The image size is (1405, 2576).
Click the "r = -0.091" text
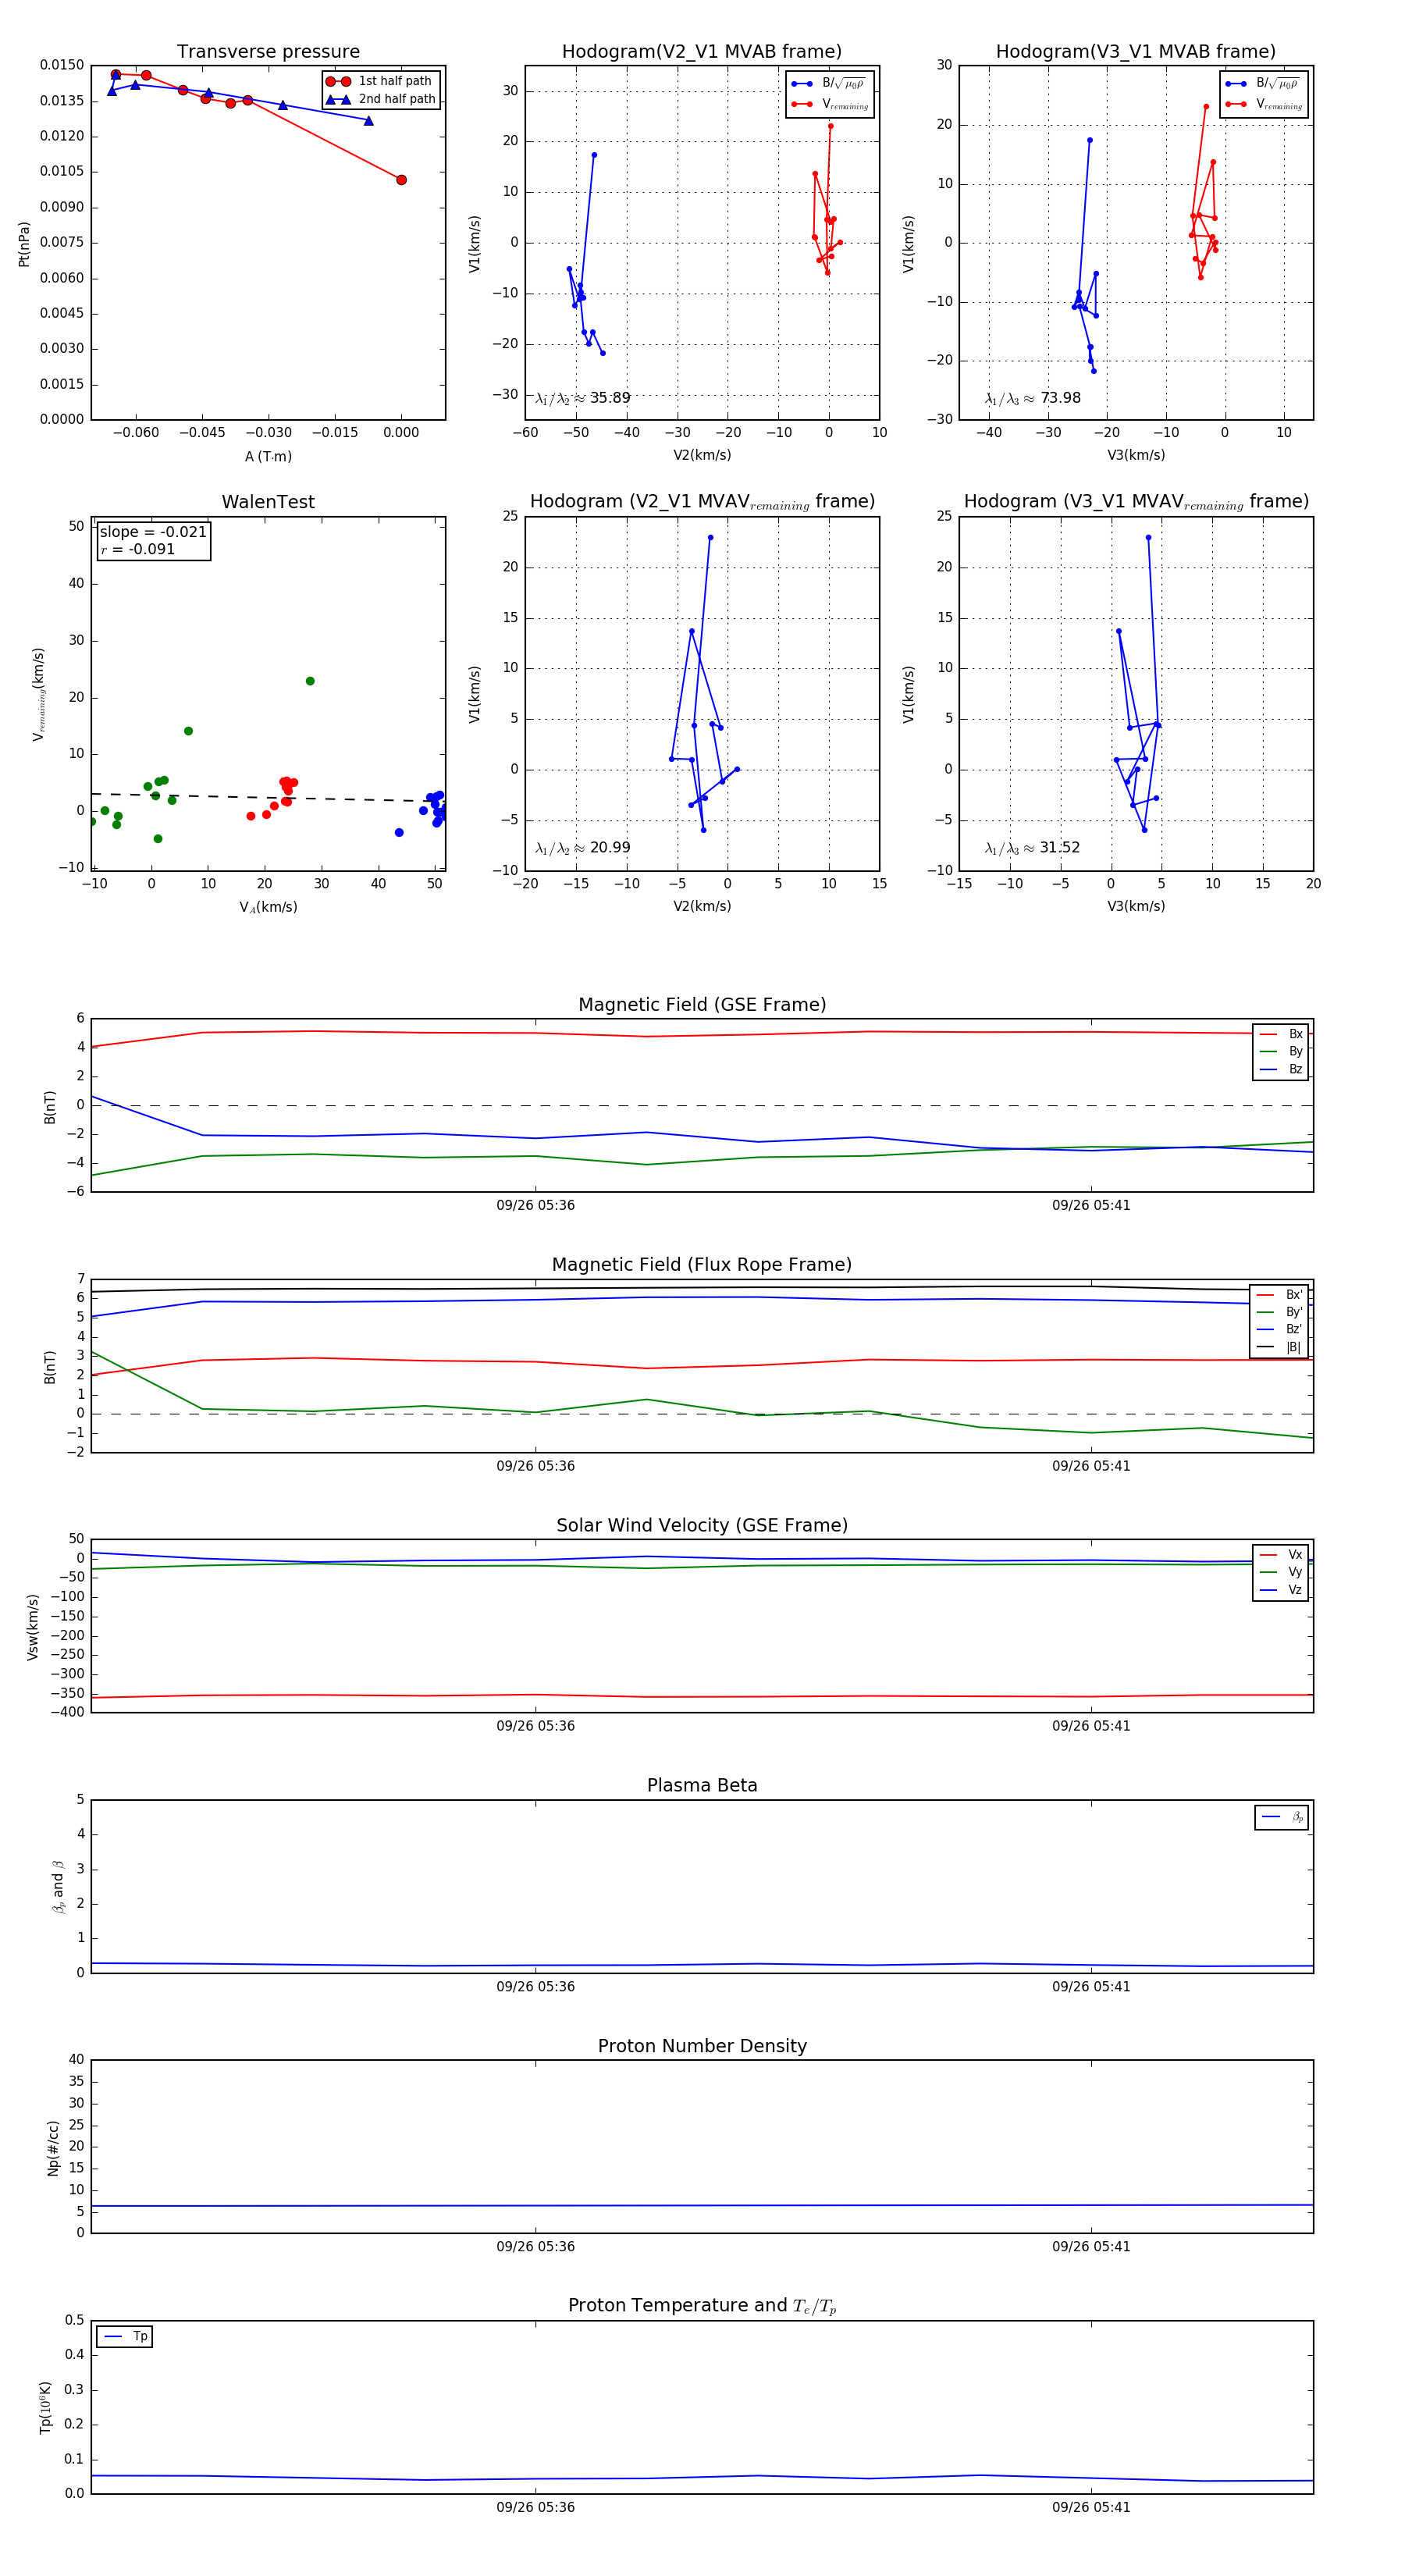click(137, 549)
